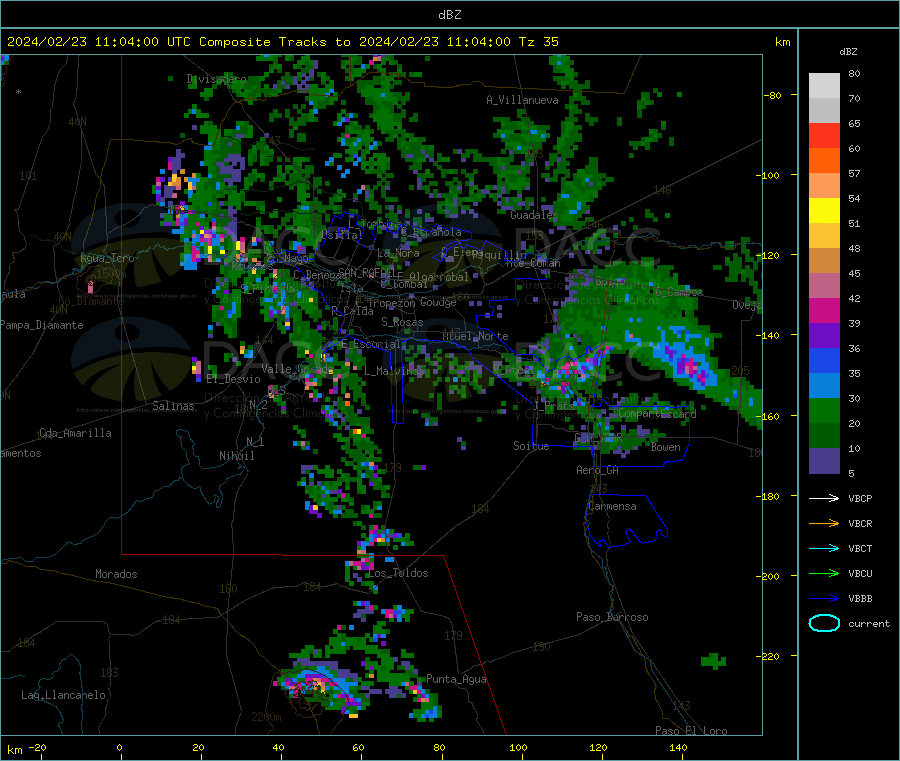This screenshot has height=761, width=900.
Task: Click the 'dBZ' heading above the color scale
Action: 848,52
